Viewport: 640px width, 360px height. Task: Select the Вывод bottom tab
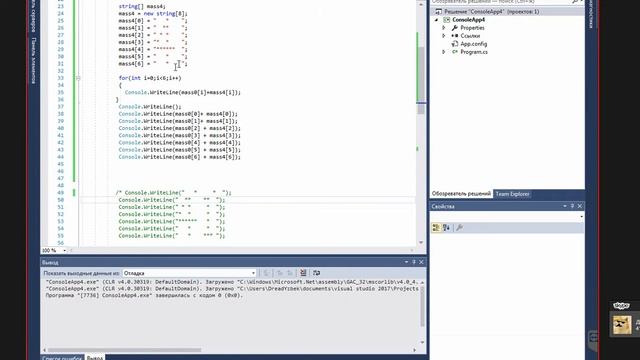[95, 358]
